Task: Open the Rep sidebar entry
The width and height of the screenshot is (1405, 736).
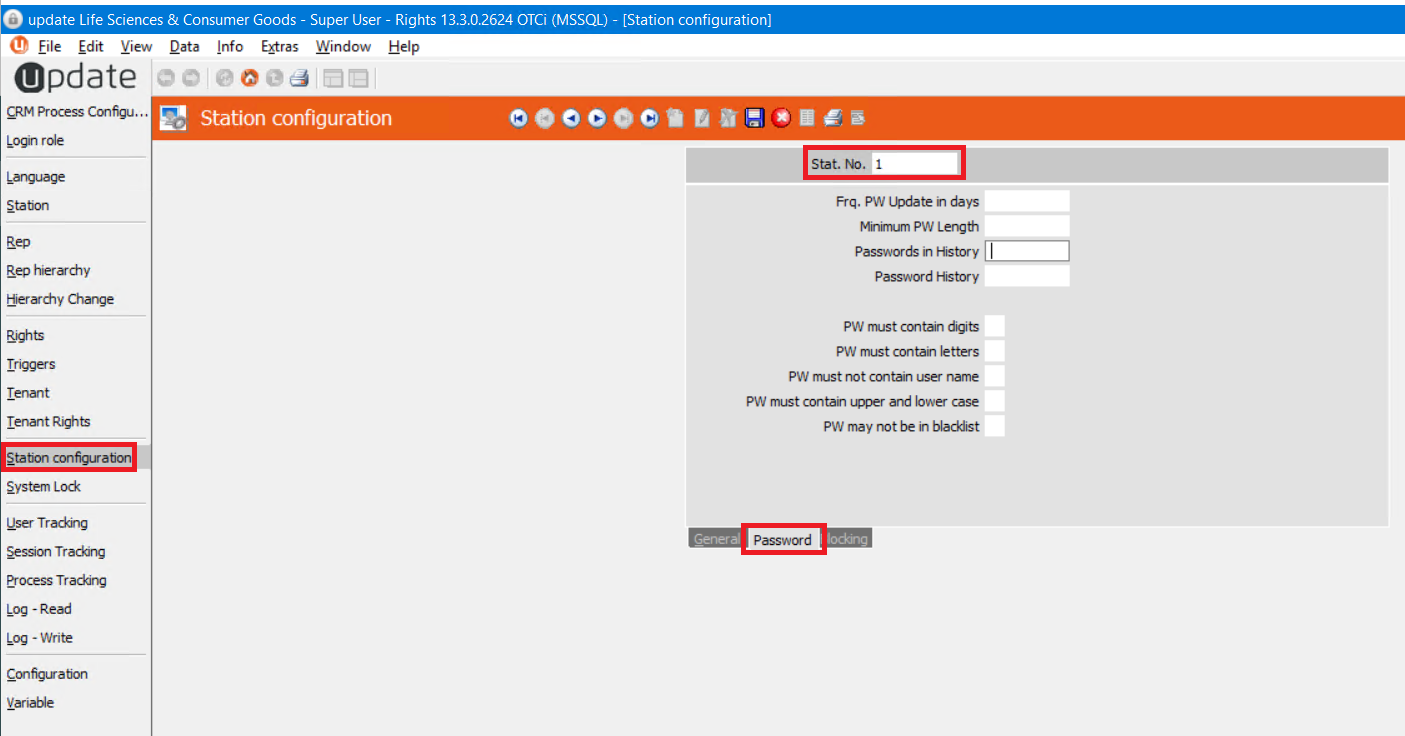Action: tap(18, 242)
